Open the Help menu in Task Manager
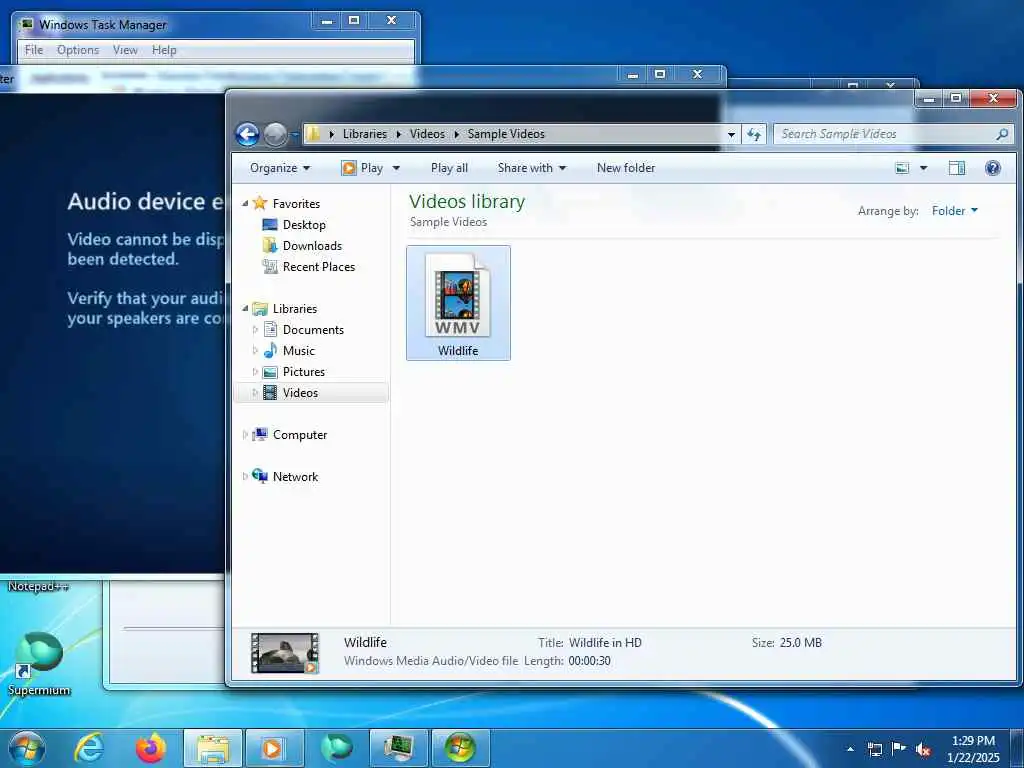Screen dimensions: 1024x768 point(164,50)
